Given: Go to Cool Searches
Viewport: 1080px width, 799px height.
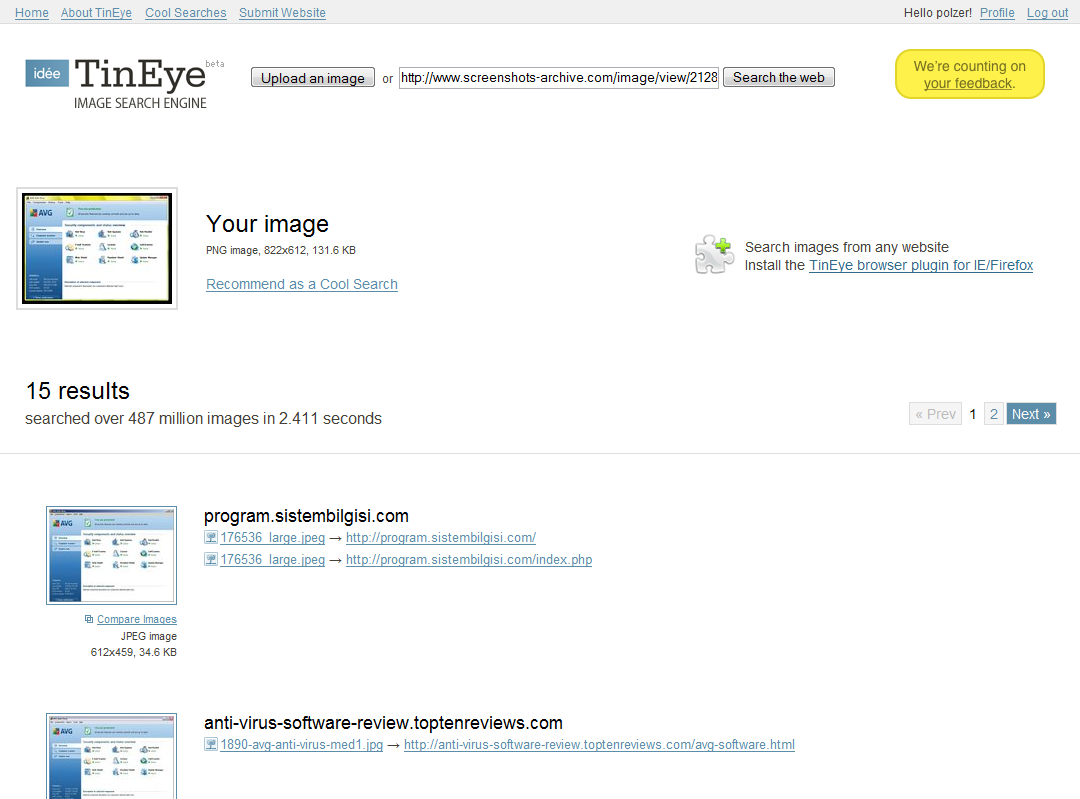Looking at the screenshot, I should pos(185,12).
